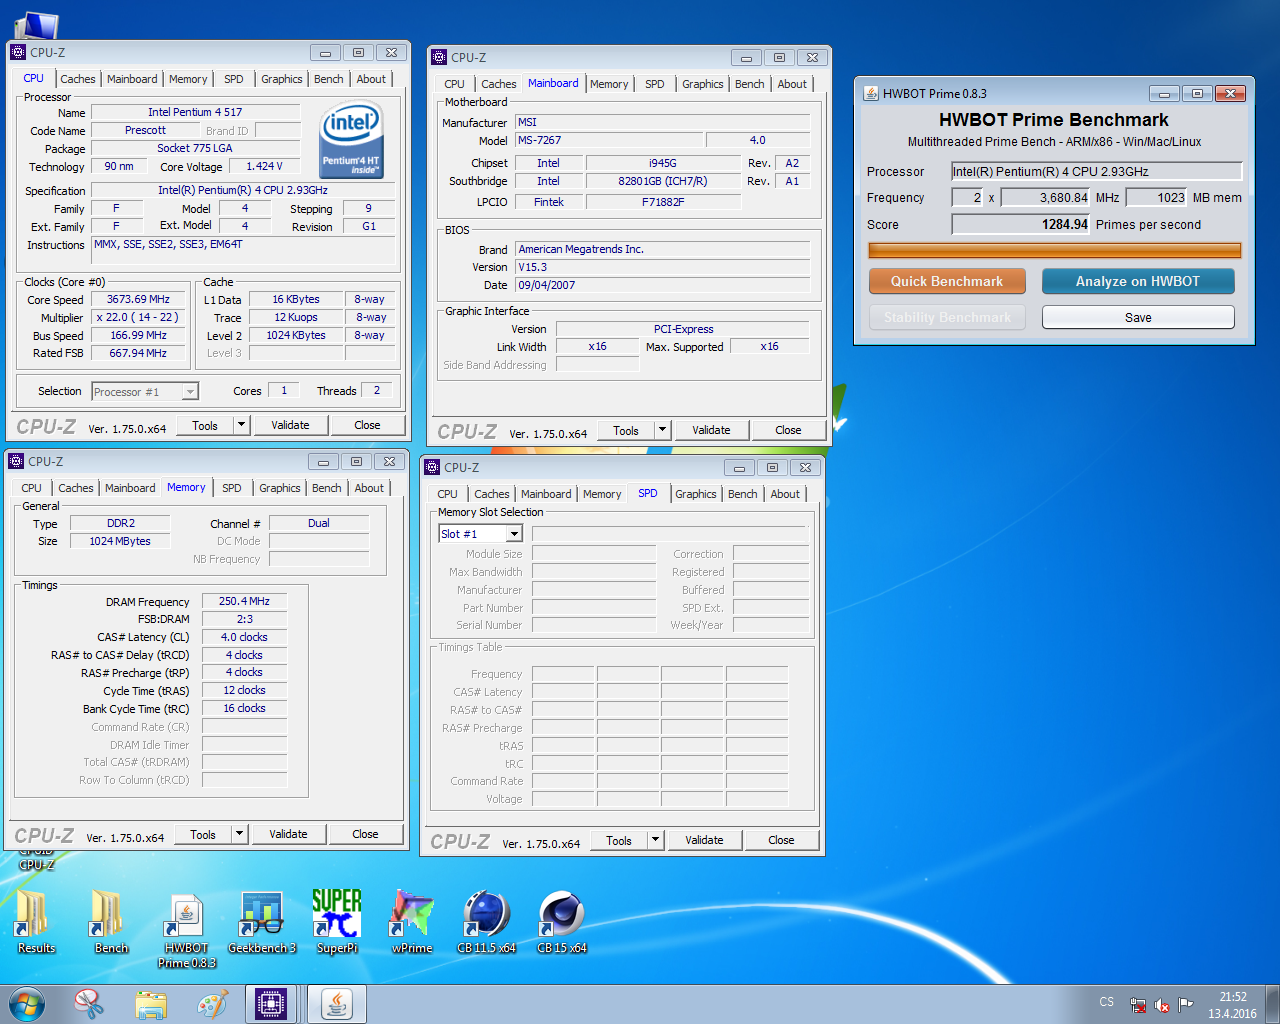Open Snipping Tool from the taskbar
This screenshot has width=1280, height=1024.
pyautogui.click(x=89, y=1004)
